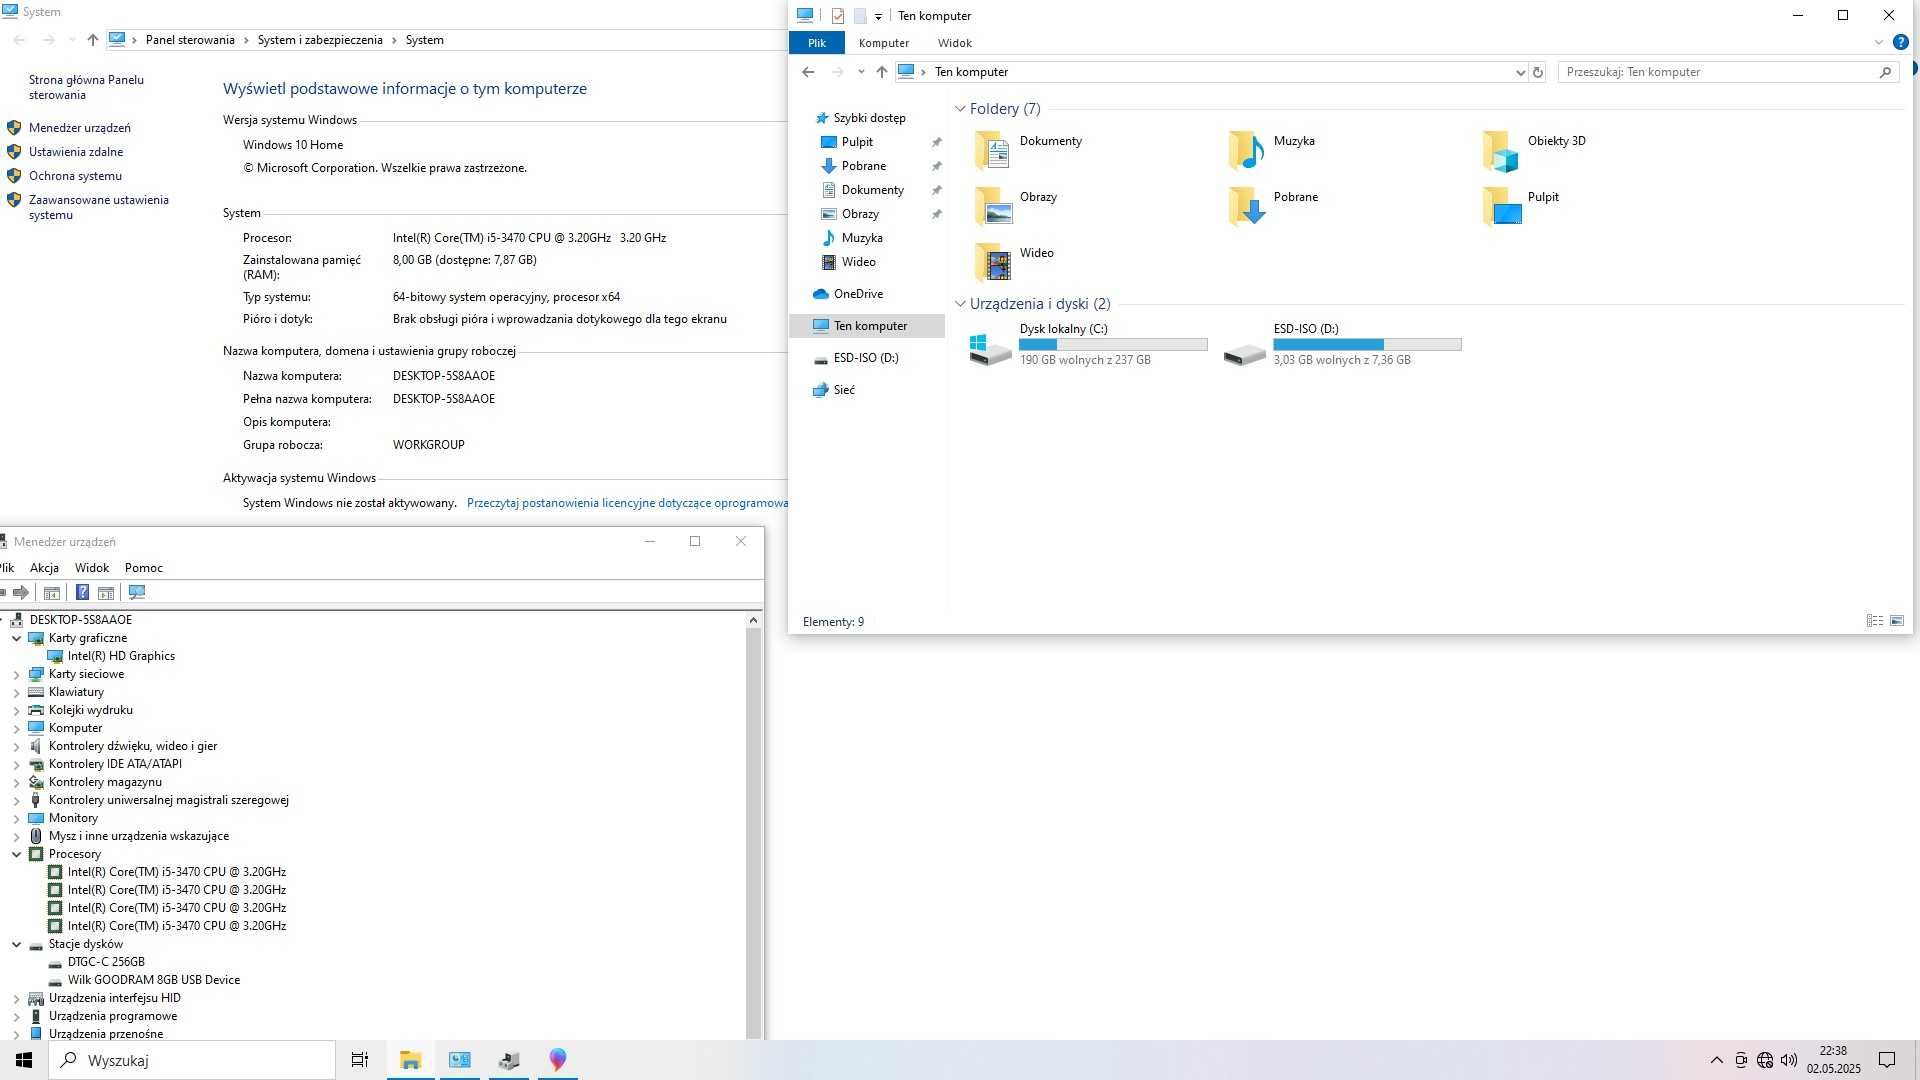Click scan for hardware changes toolbar icon

(137, 592)
